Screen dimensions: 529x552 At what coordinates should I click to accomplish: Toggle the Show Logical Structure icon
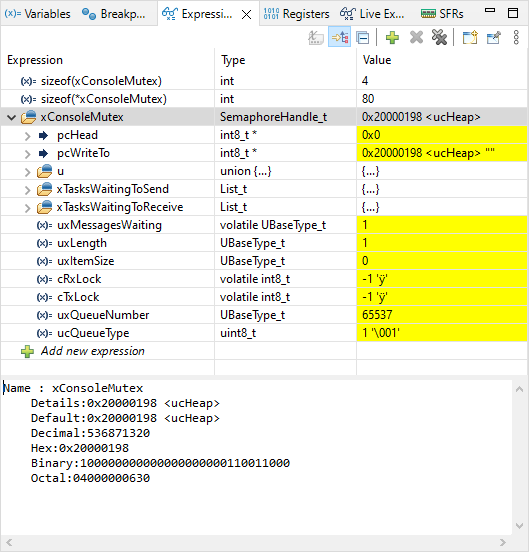point(340,37)
